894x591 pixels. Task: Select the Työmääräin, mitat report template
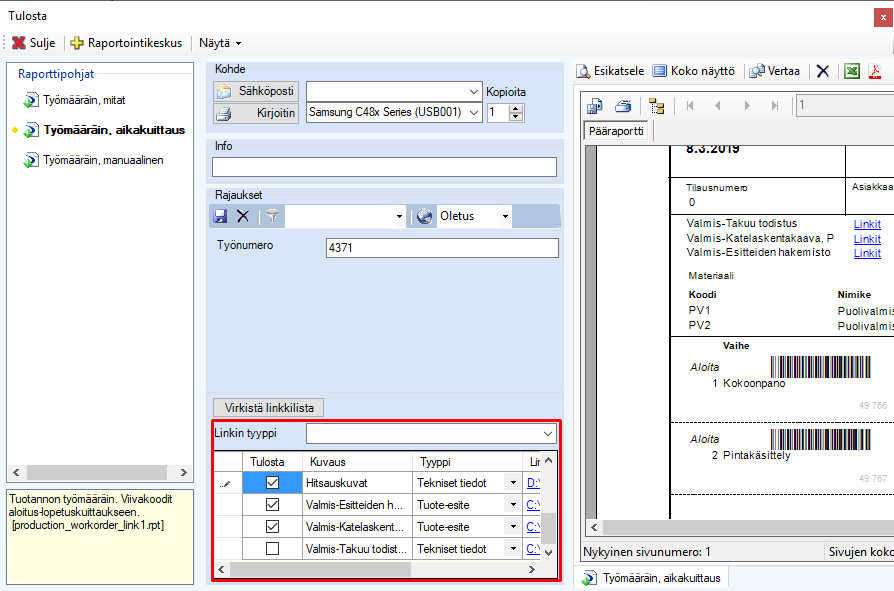pyautogui.click(x=74, y=100)
